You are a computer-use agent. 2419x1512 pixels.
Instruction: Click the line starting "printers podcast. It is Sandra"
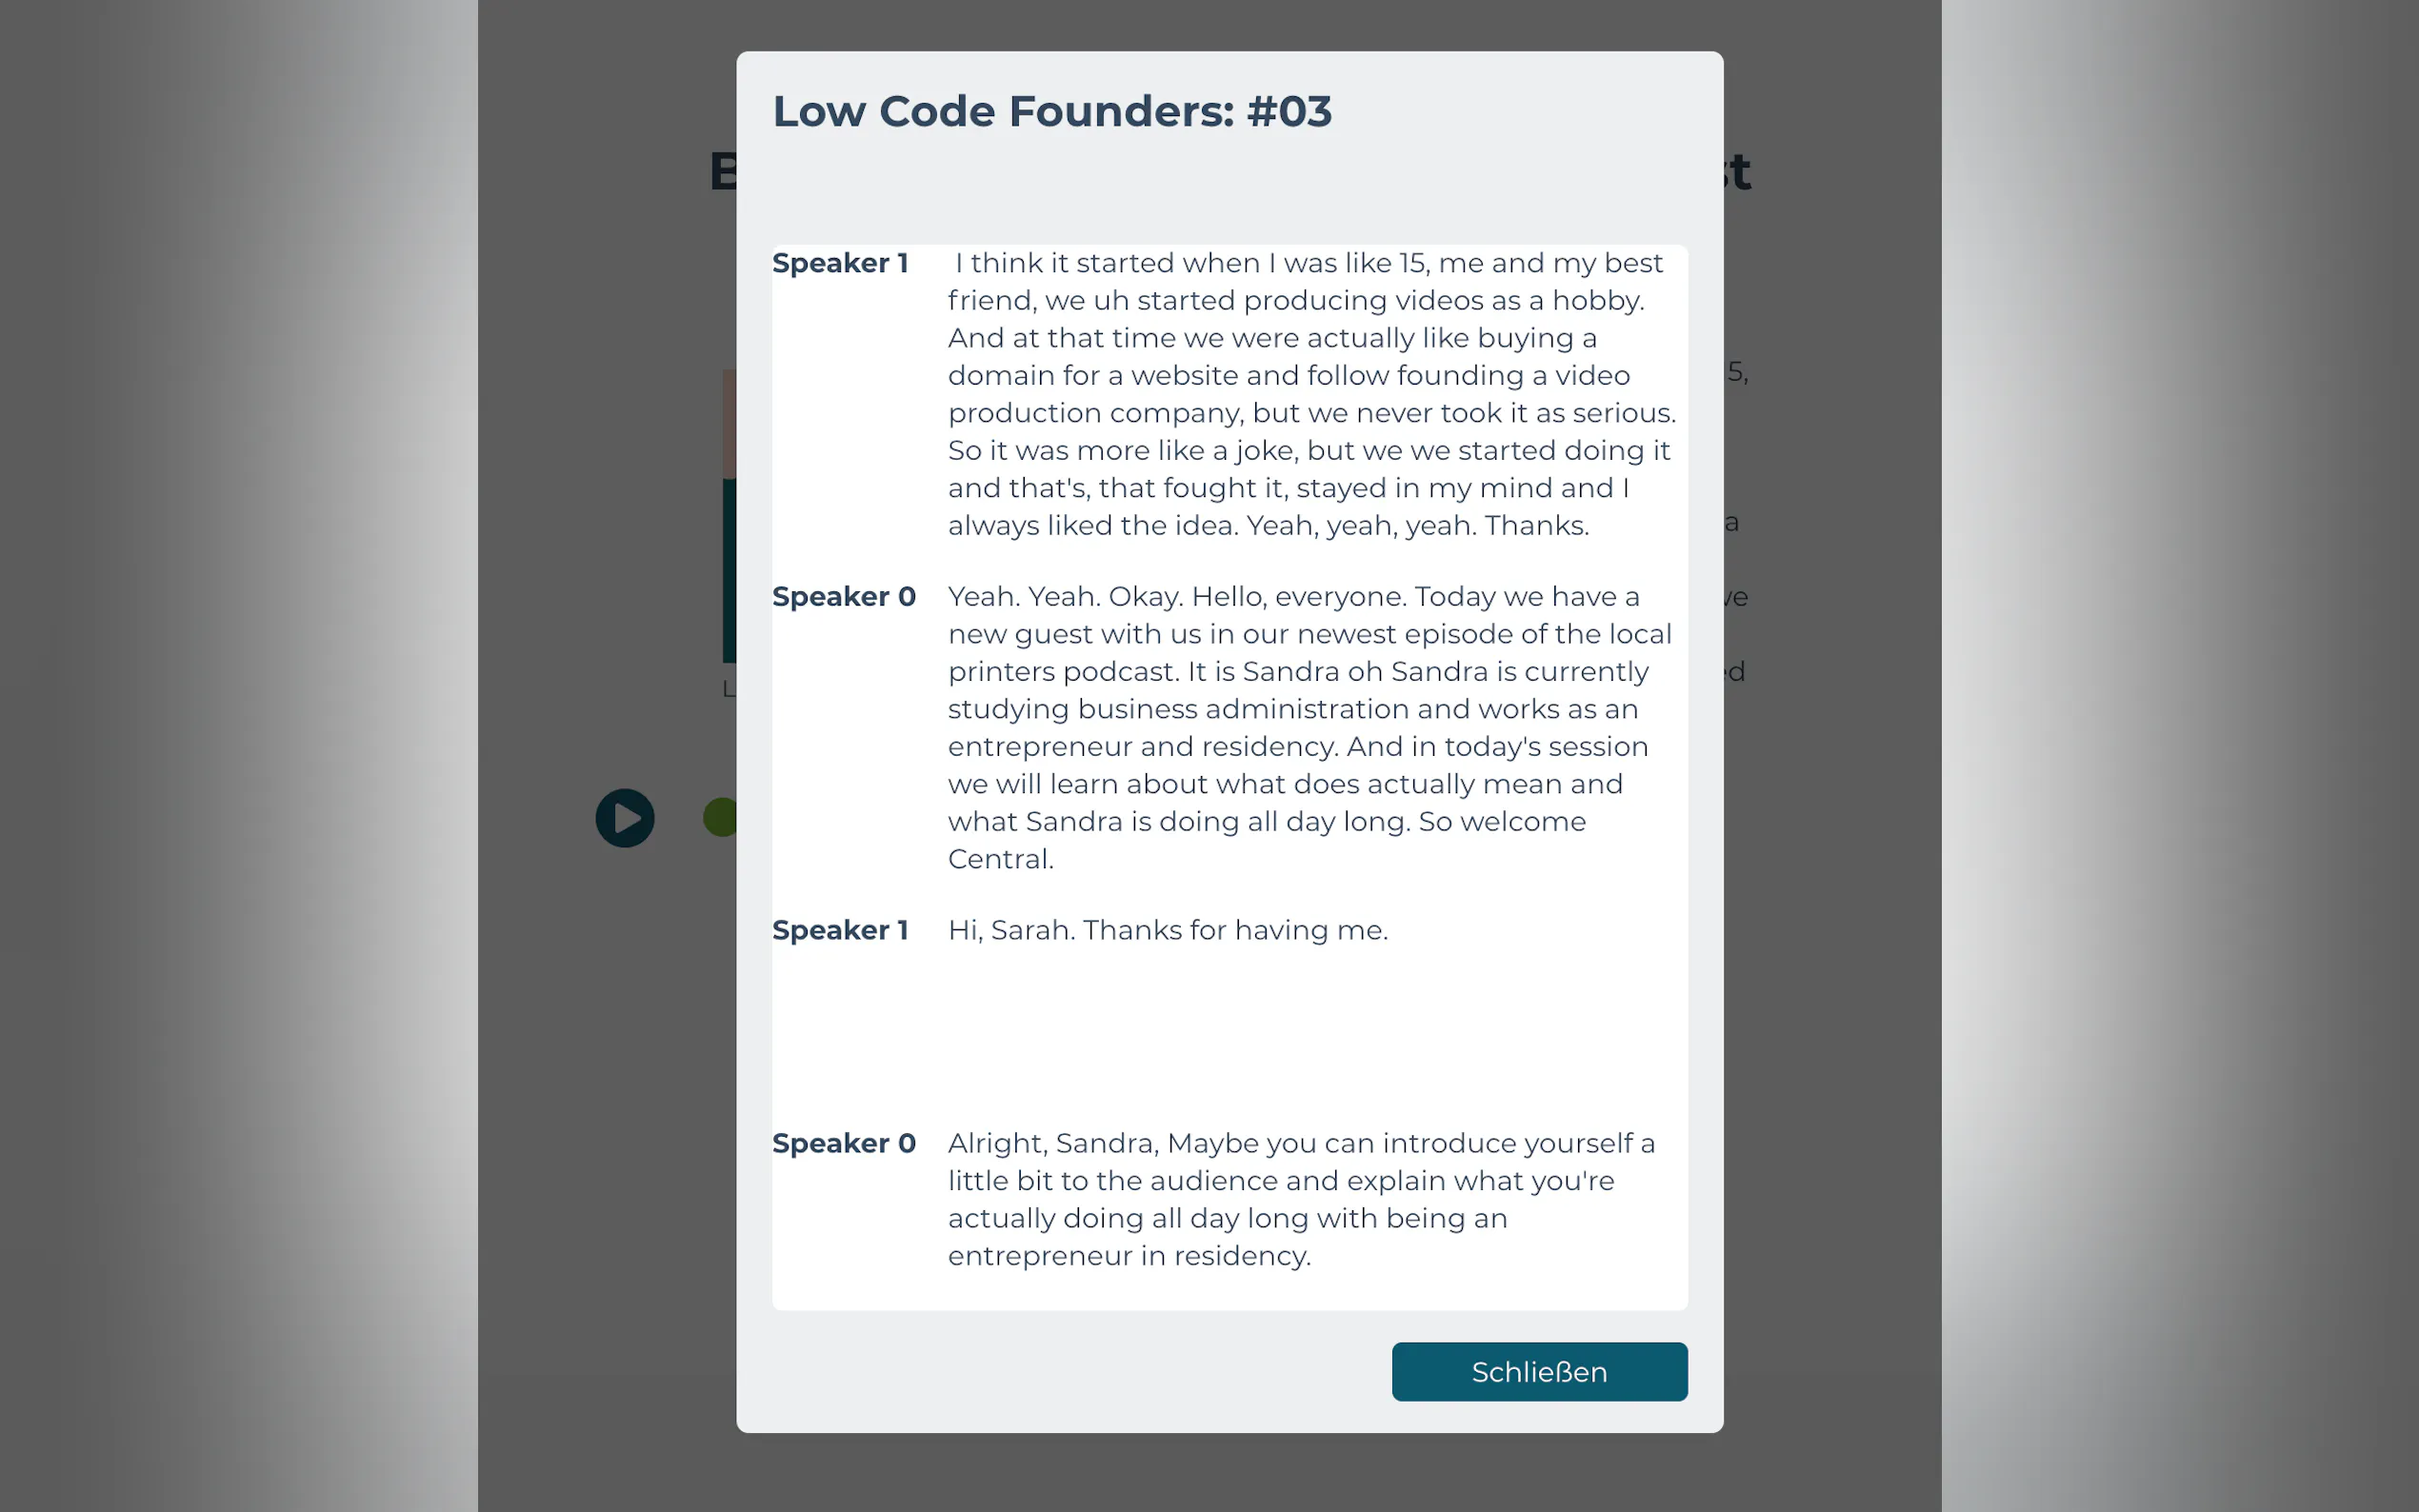1297,672
